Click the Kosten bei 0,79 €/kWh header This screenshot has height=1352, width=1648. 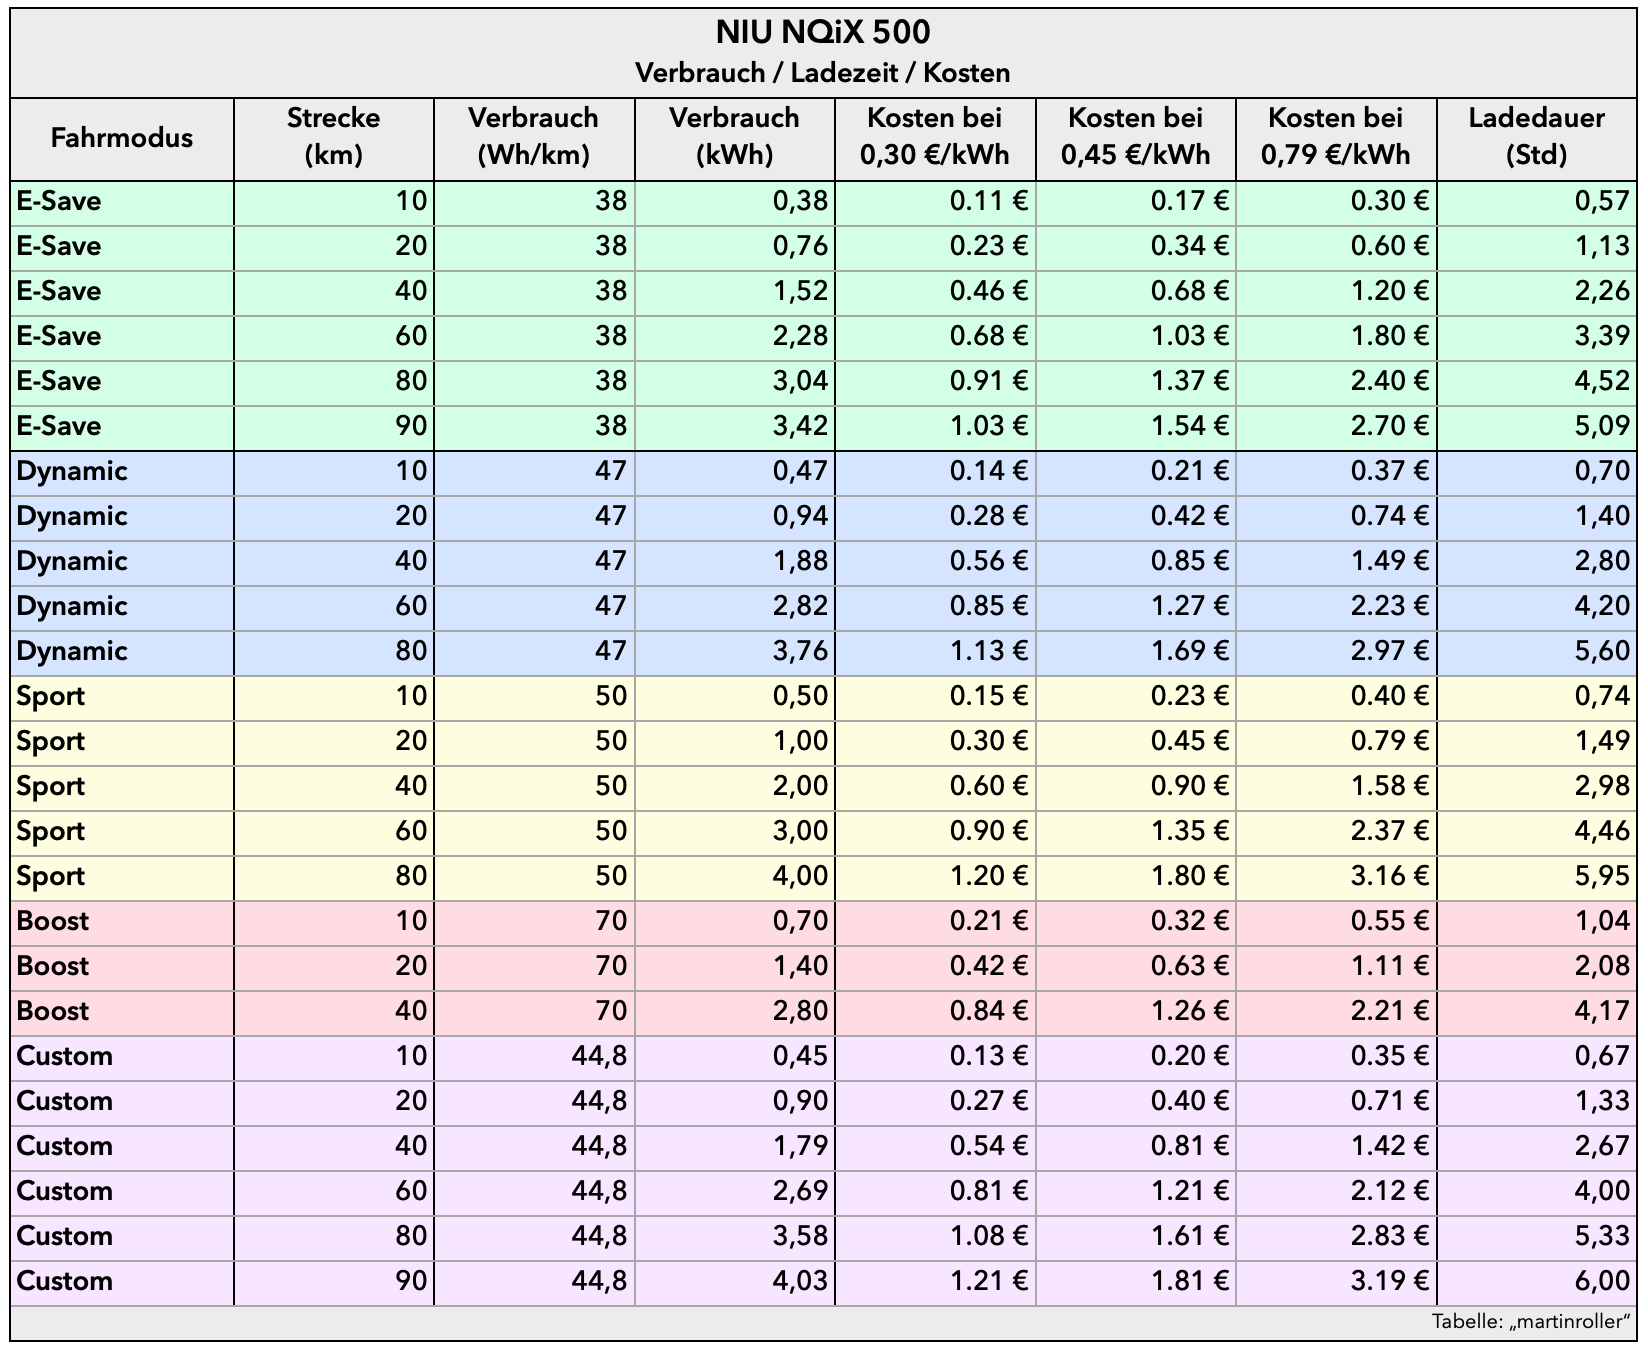pyautogui.click(x=1335, y=137)
